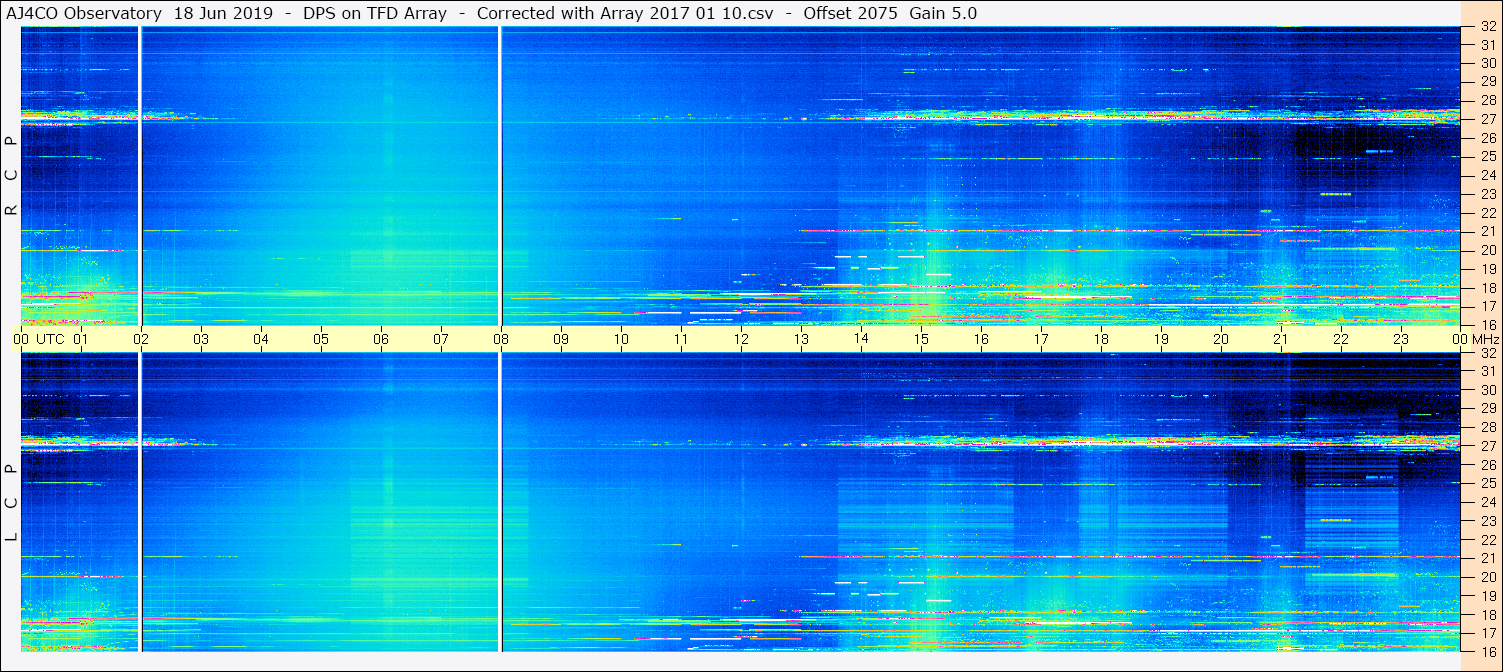The height and width of the screenshot is (672, 1503).
Task: Click the 'AJ4CO Observatory' title text
Action: [x=85, y=13]
